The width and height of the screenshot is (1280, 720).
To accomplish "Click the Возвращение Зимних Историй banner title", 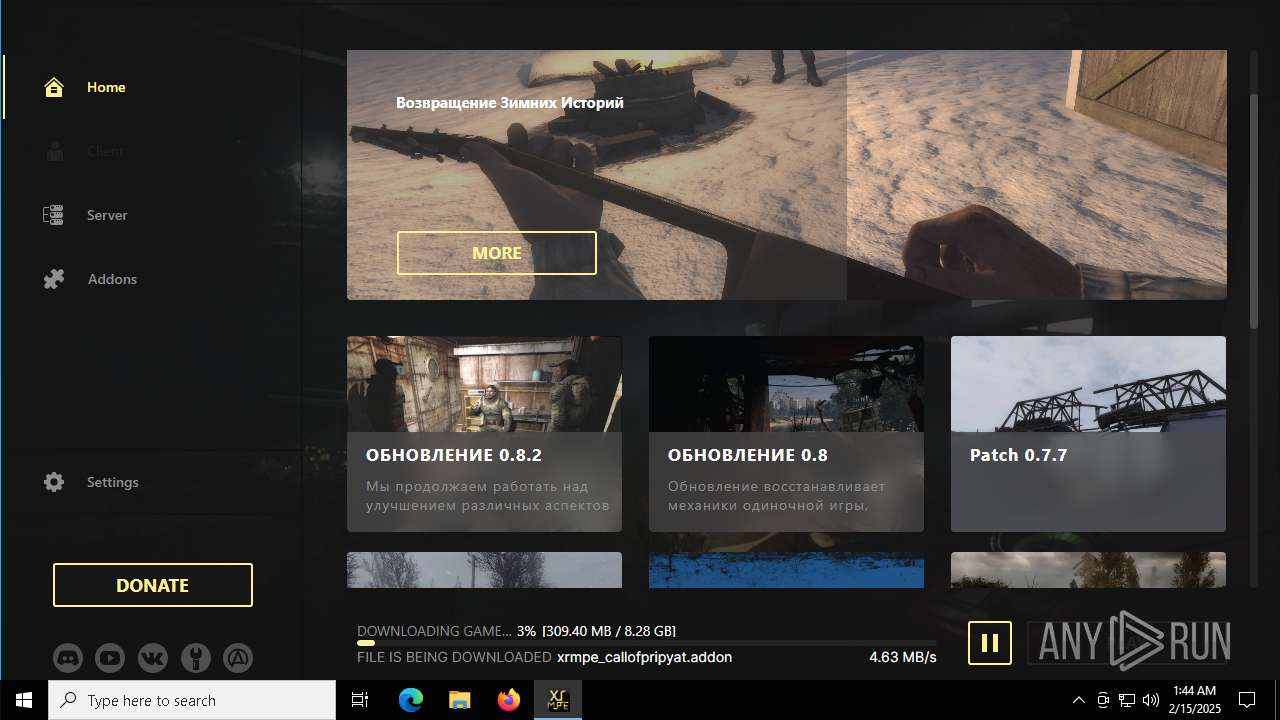I will [x=510, y=102].
